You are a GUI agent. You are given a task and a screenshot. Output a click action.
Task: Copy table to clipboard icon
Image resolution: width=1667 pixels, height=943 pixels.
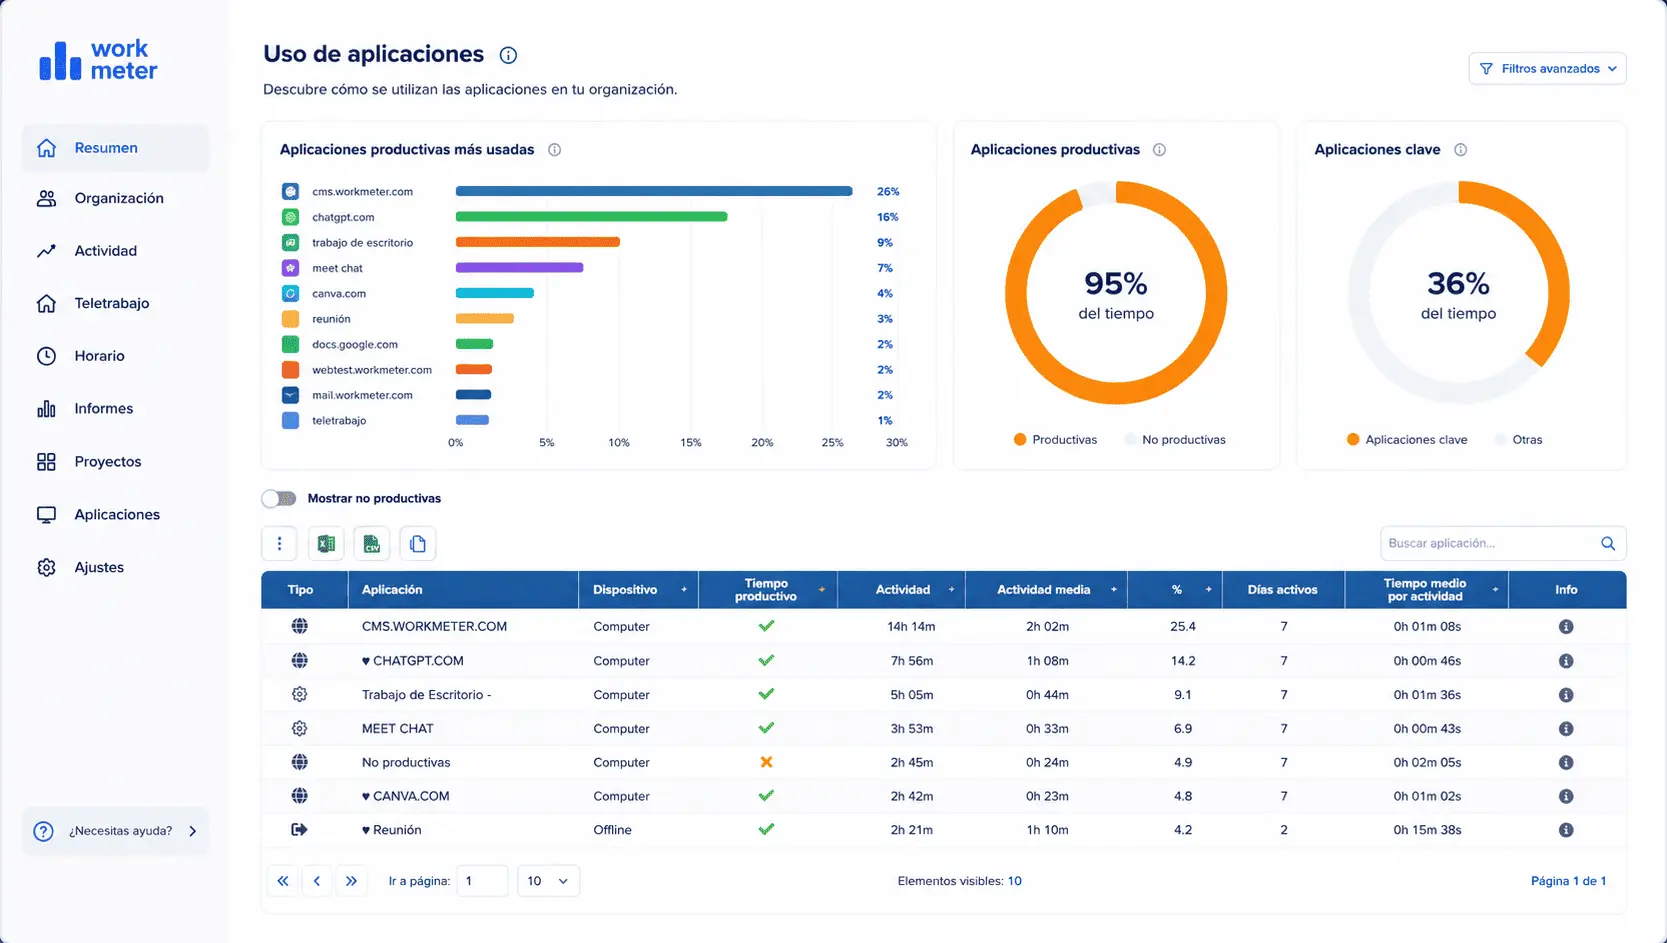418,544
